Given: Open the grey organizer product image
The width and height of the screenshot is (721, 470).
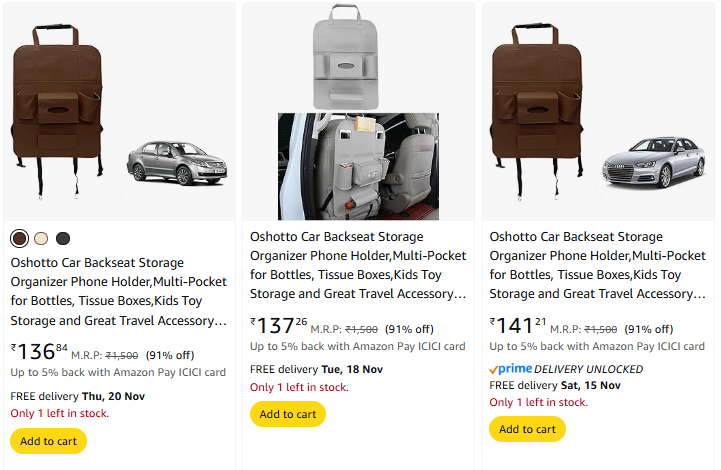Looking at the screenshot, I should tap(358, 112).
